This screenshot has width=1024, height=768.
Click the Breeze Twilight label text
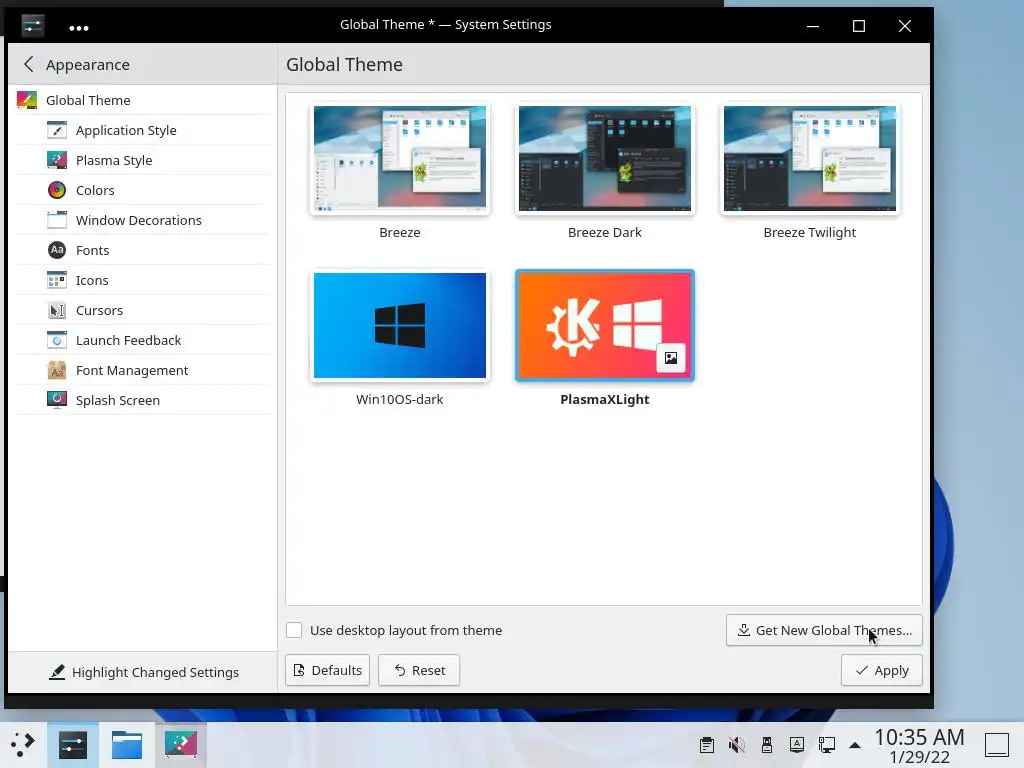(810, 232)
